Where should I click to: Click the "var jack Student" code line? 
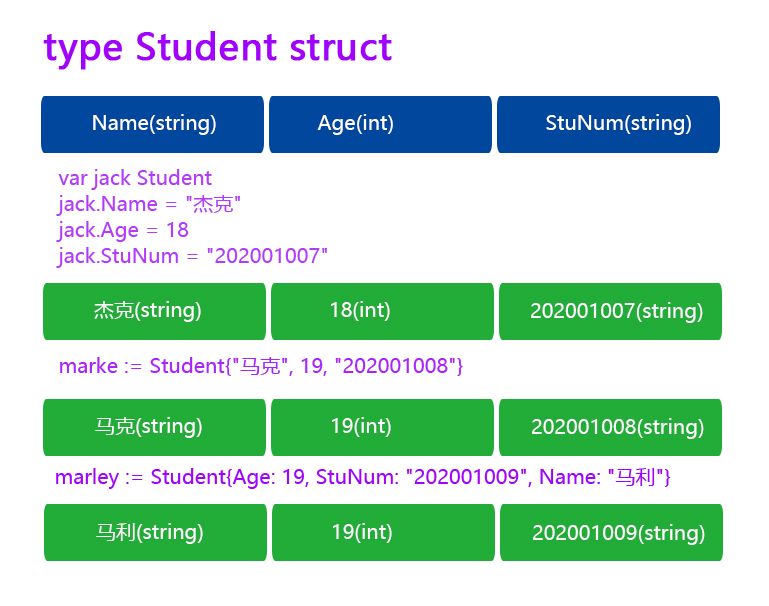(135, 178)
